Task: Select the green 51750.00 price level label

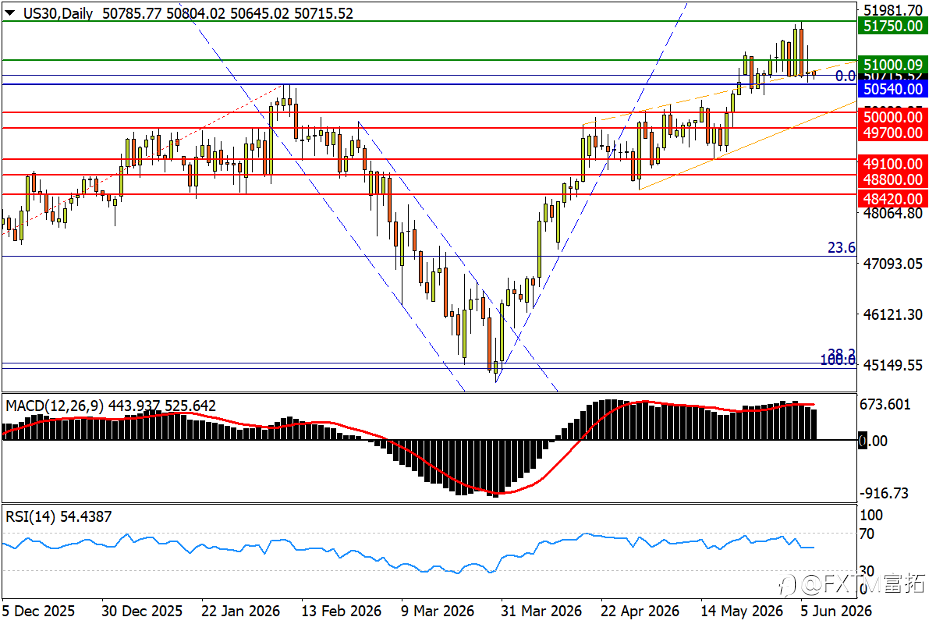Action: tap(892, 26)
